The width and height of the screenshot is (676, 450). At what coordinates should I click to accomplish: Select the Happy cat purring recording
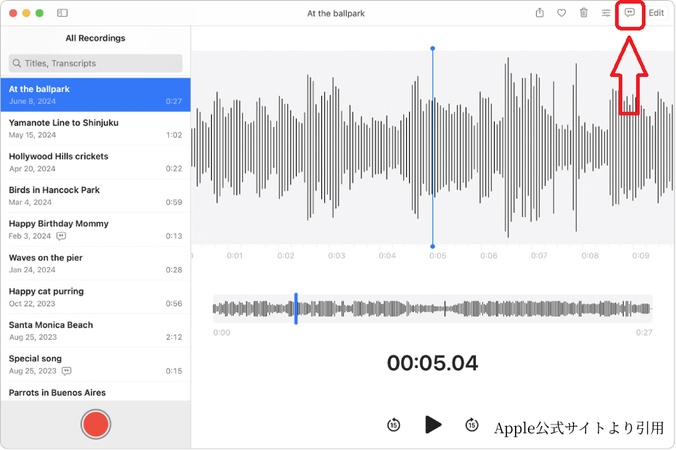pos(95,297)
